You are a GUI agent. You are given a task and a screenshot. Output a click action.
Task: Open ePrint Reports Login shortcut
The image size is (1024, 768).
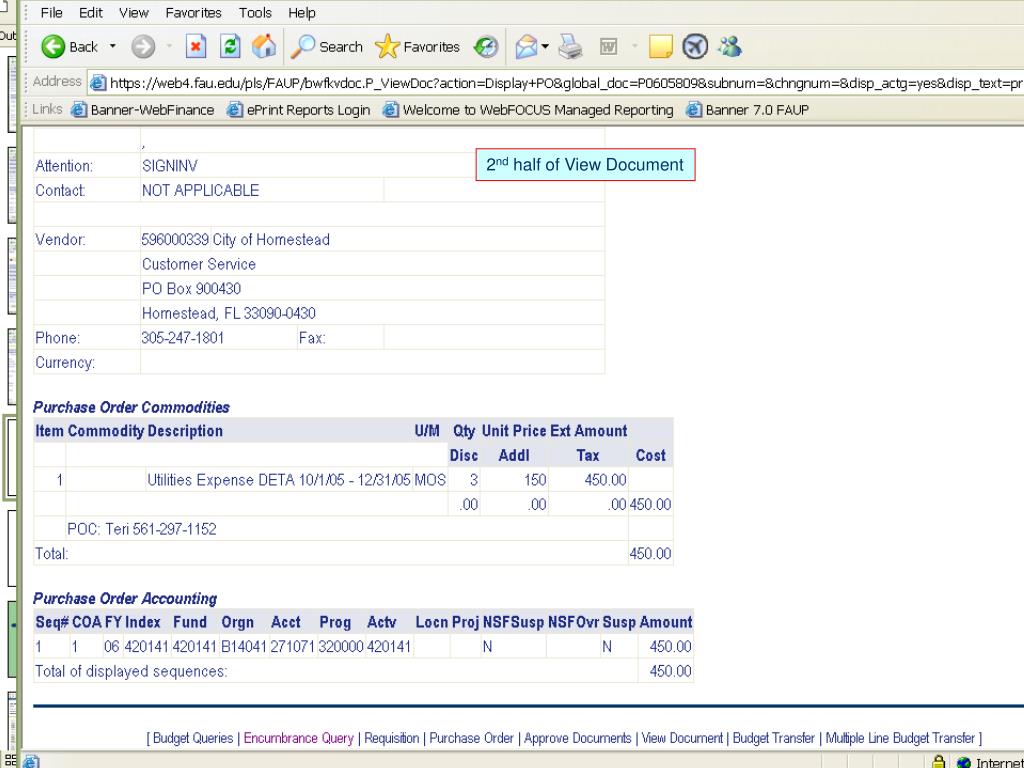pos(298,110)
